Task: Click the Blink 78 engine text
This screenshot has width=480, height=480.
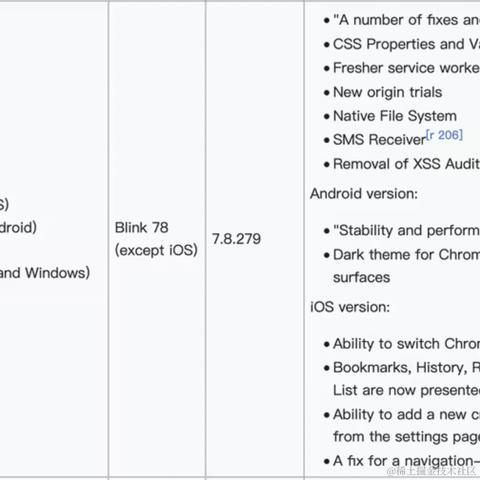Action: 141,228
